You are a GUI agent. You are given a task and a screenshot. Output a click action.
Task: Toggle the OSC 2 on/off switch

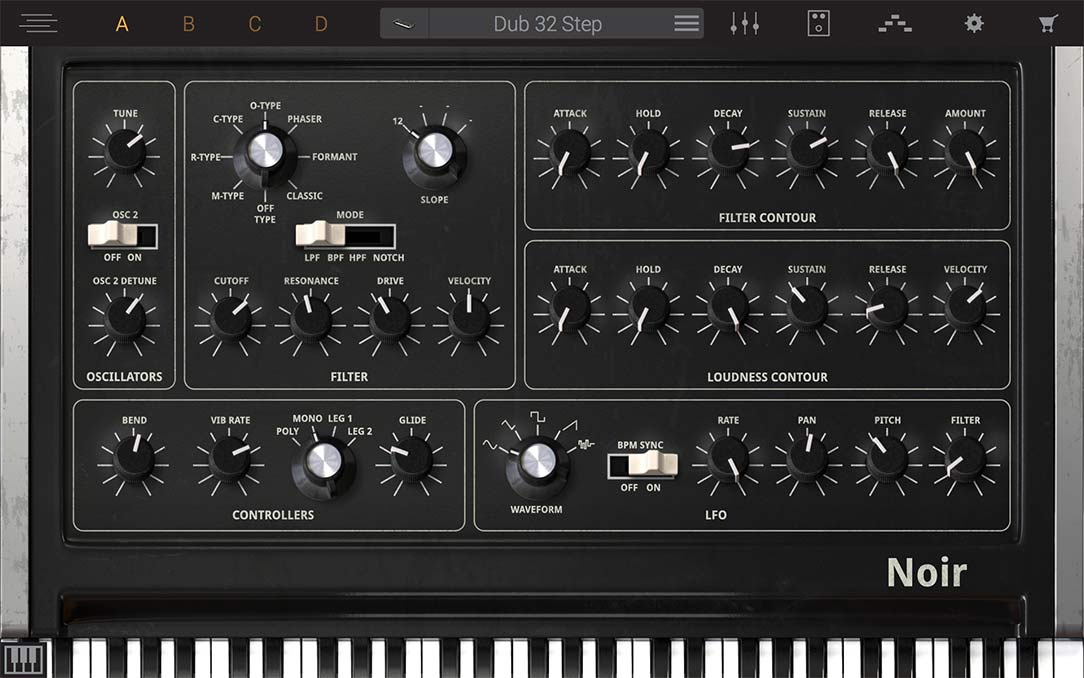click(123, 235)
